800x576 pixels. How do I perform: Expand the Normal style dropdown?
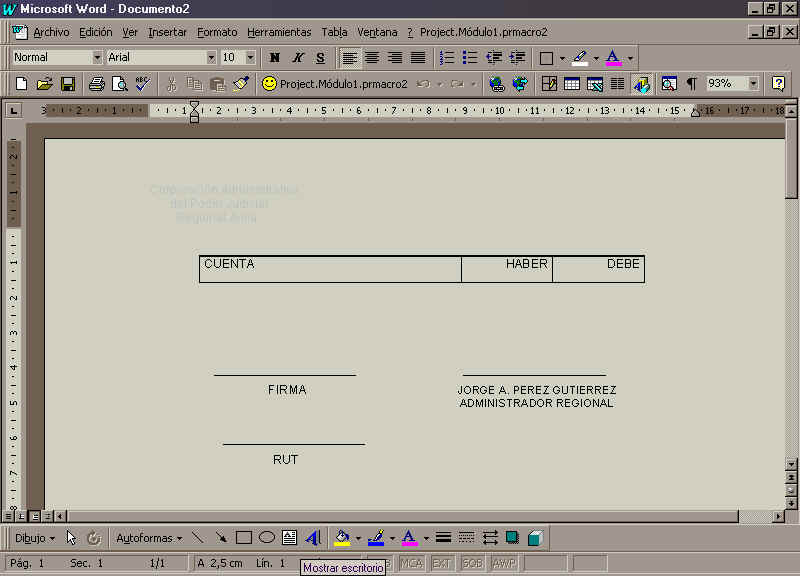tap(97, 58)
